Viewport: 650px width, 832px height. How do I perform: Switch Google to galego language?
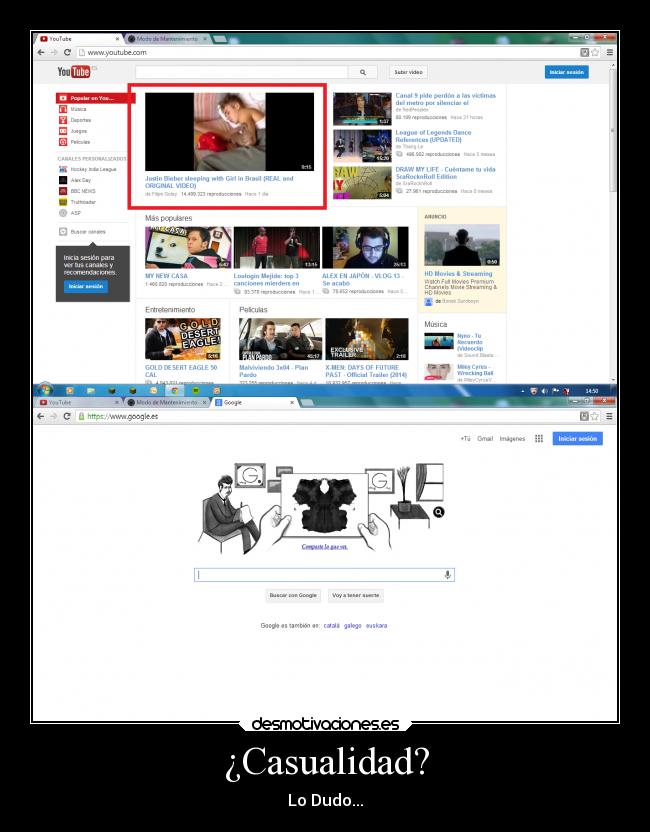(x=352, y=626)
